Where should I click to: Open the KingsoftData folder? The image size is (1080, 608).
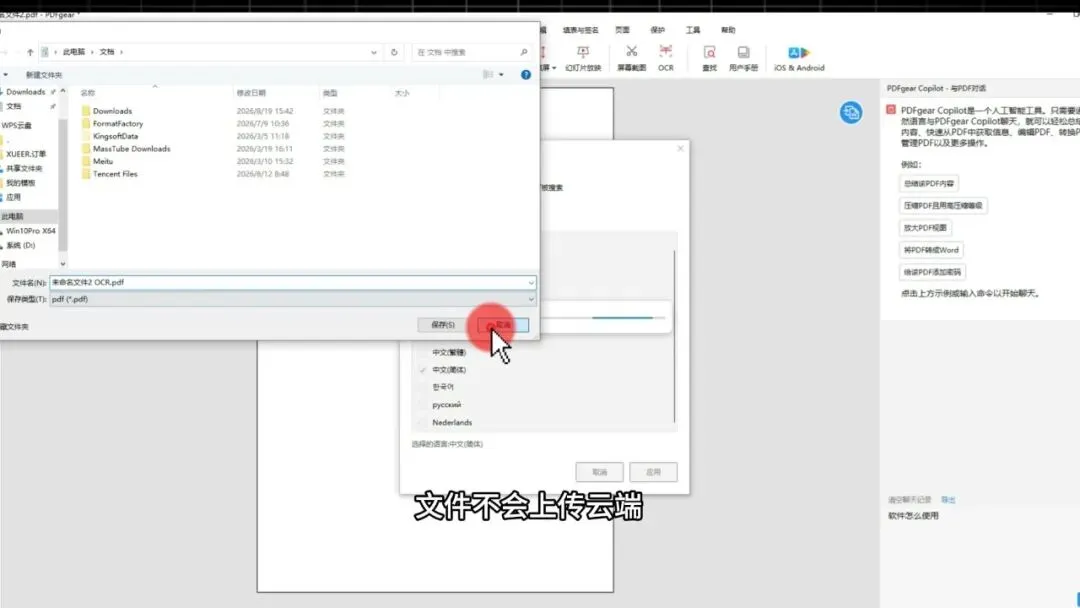click(x=115, y=136)
